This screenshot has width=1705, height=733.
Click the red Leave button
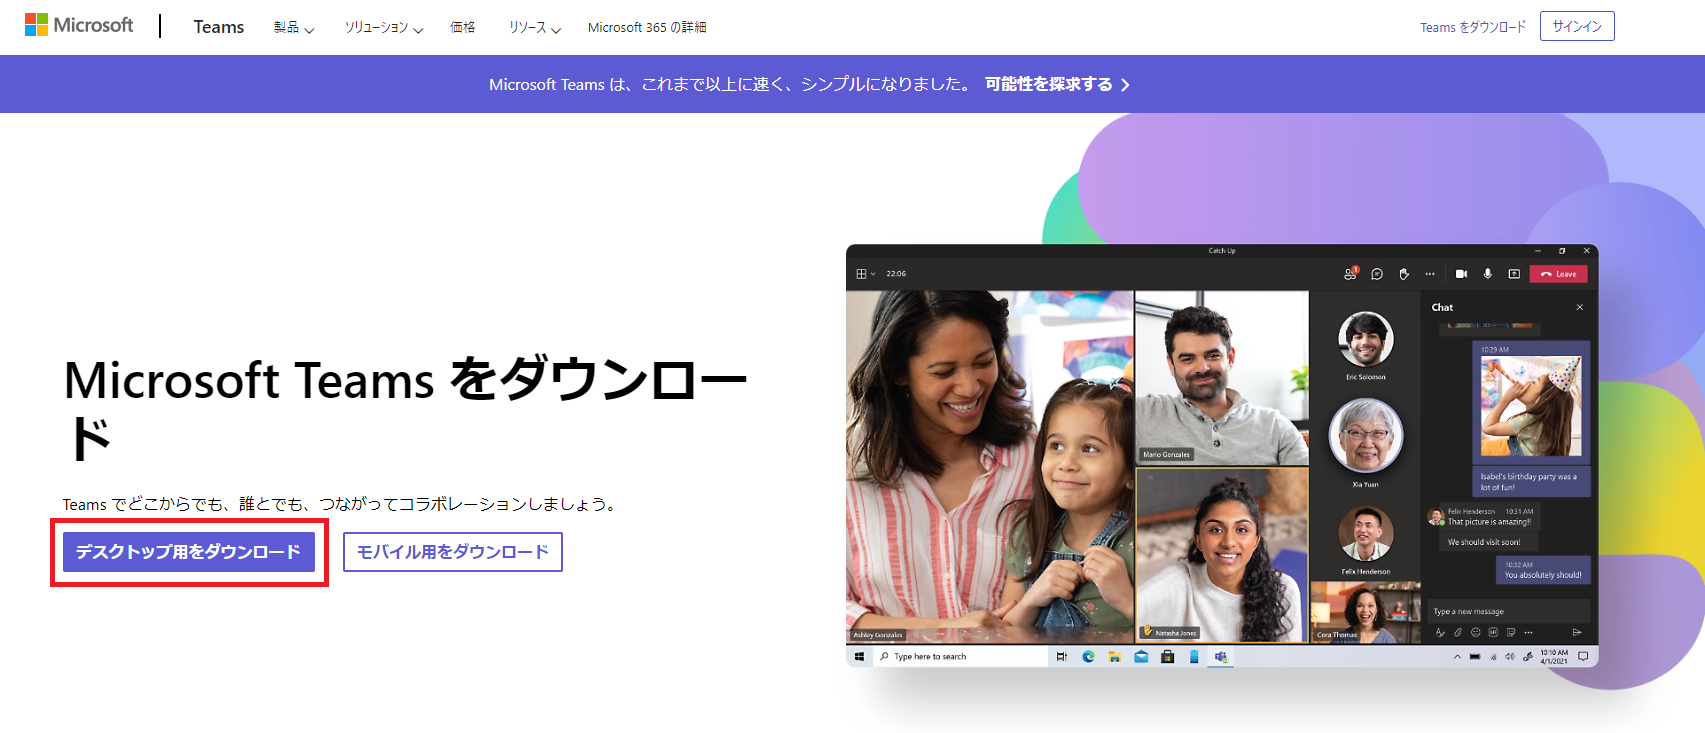[x=1559, y=274]
